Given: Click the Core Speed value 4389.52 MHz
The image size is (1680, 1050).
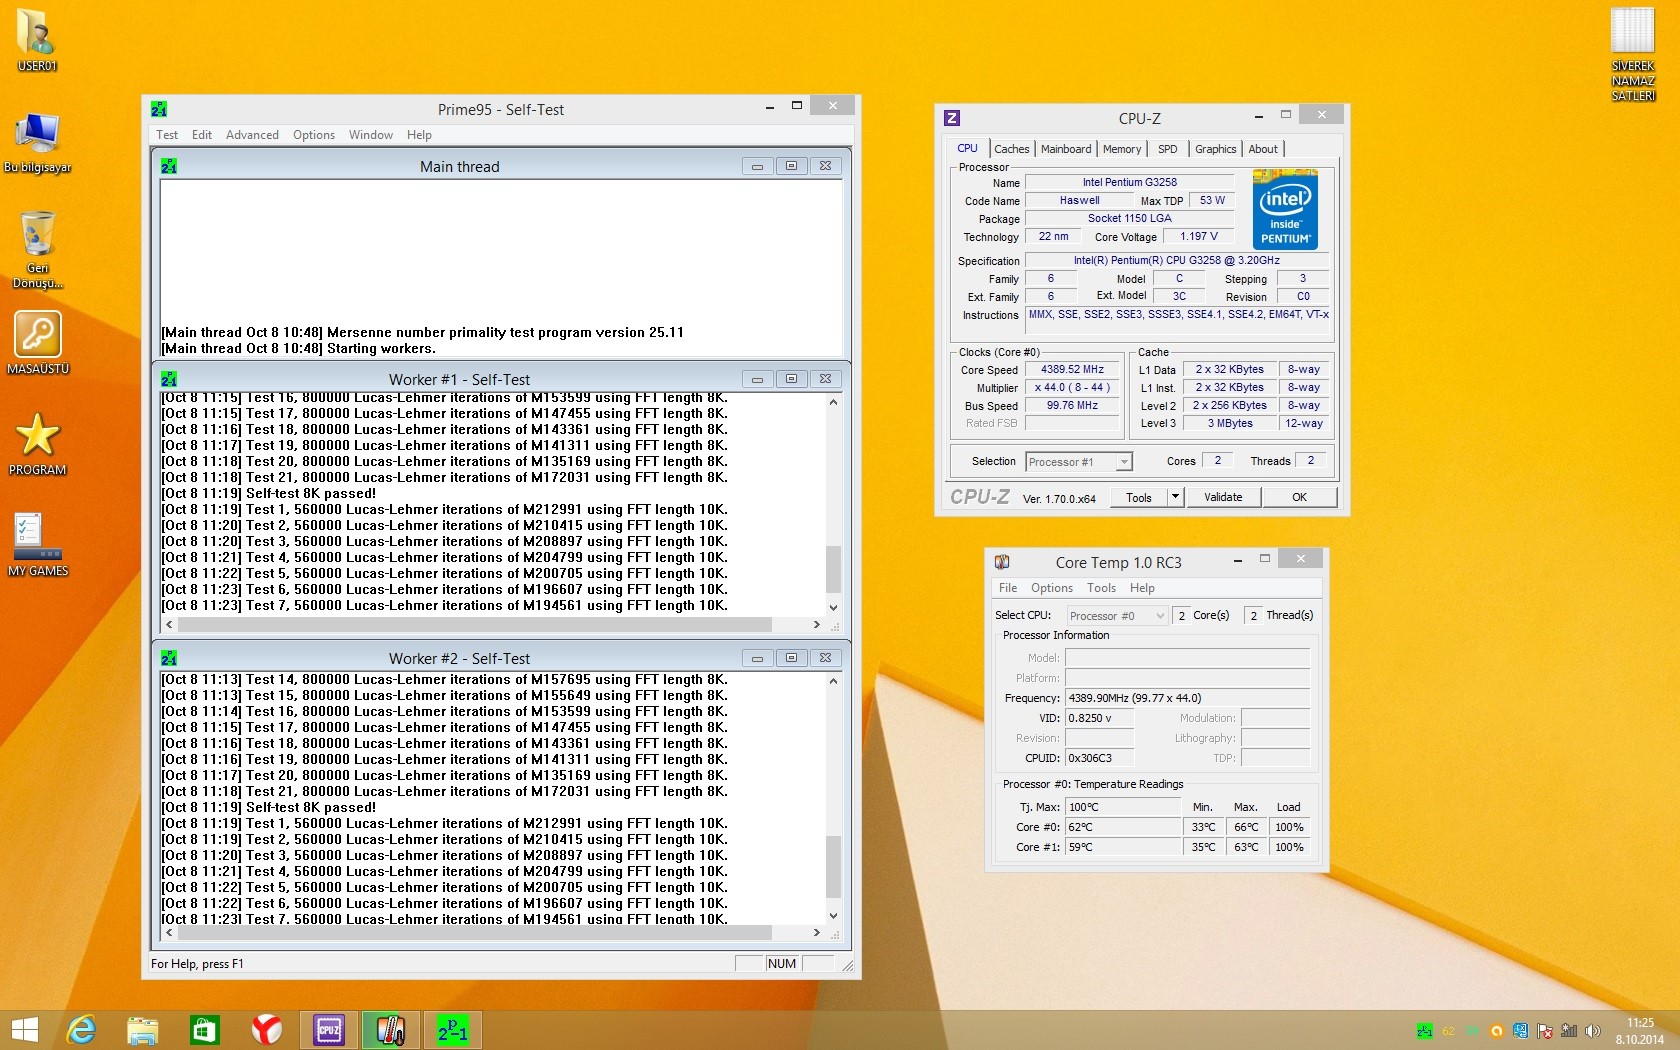Looking at the screenshot, I should pos(1072,369).
